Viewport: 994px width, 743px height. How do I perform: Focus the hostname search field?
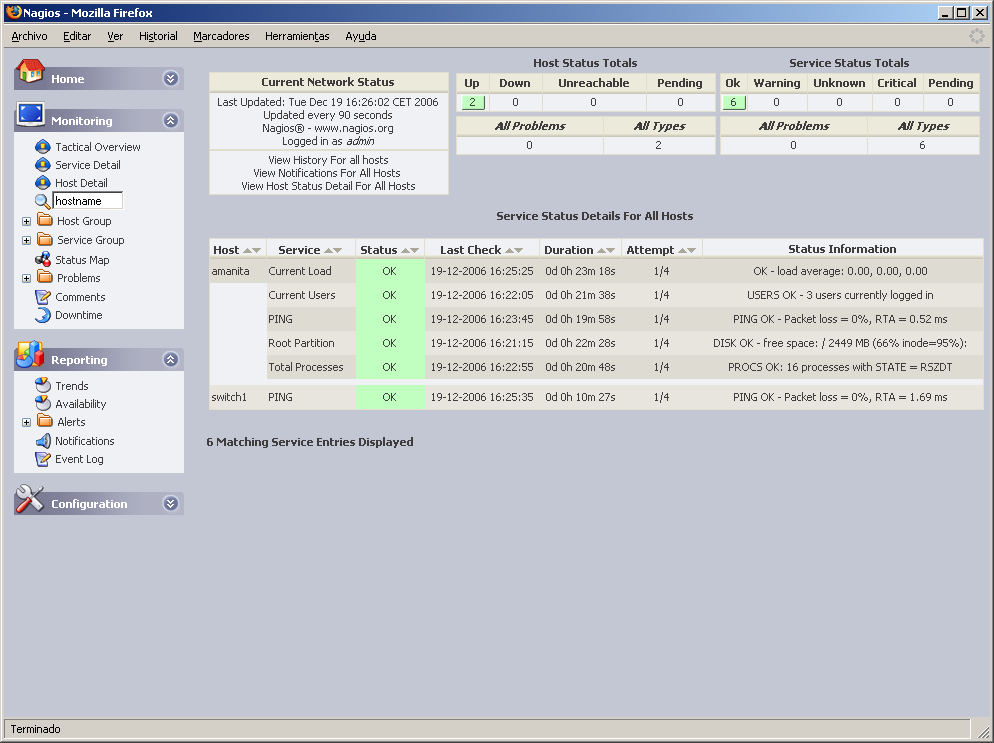tap(87, 201)
